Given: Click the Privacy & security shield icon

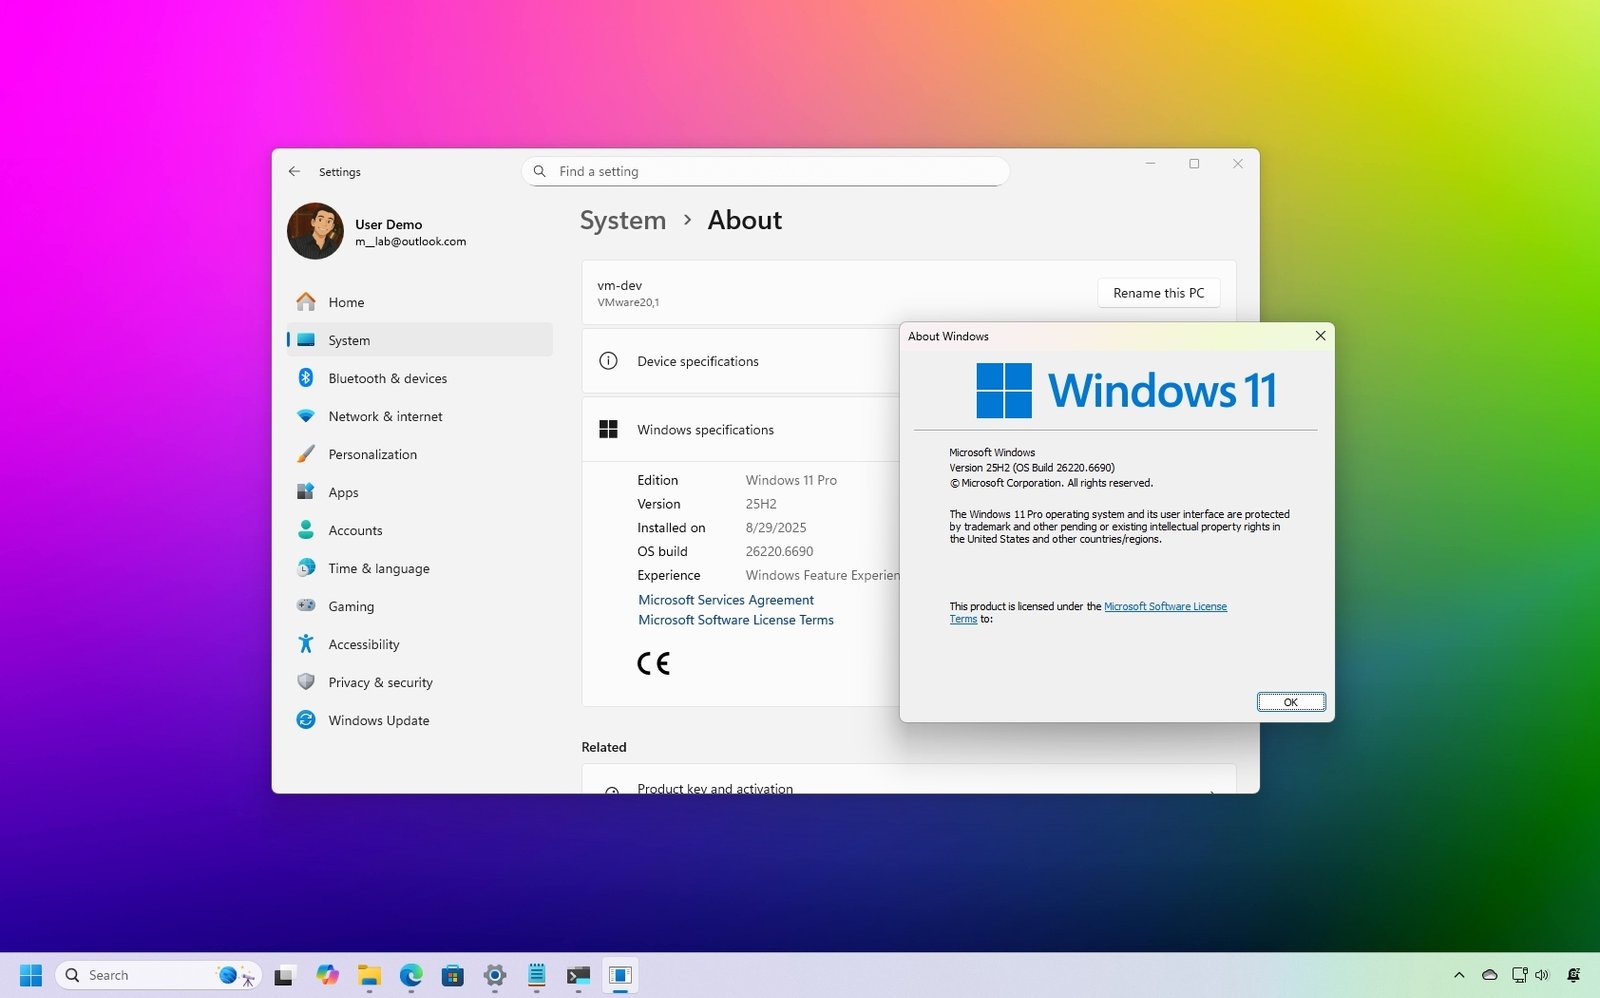Looking at the screenshot, I should [307, 682].
